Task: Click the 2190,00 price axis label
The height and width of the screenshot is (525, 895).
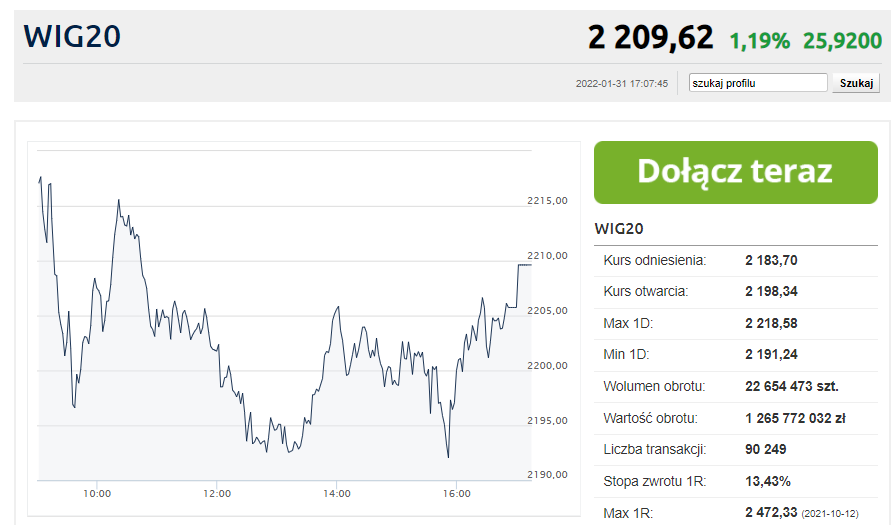Action: pyautogui.click(x=547, y=474)
